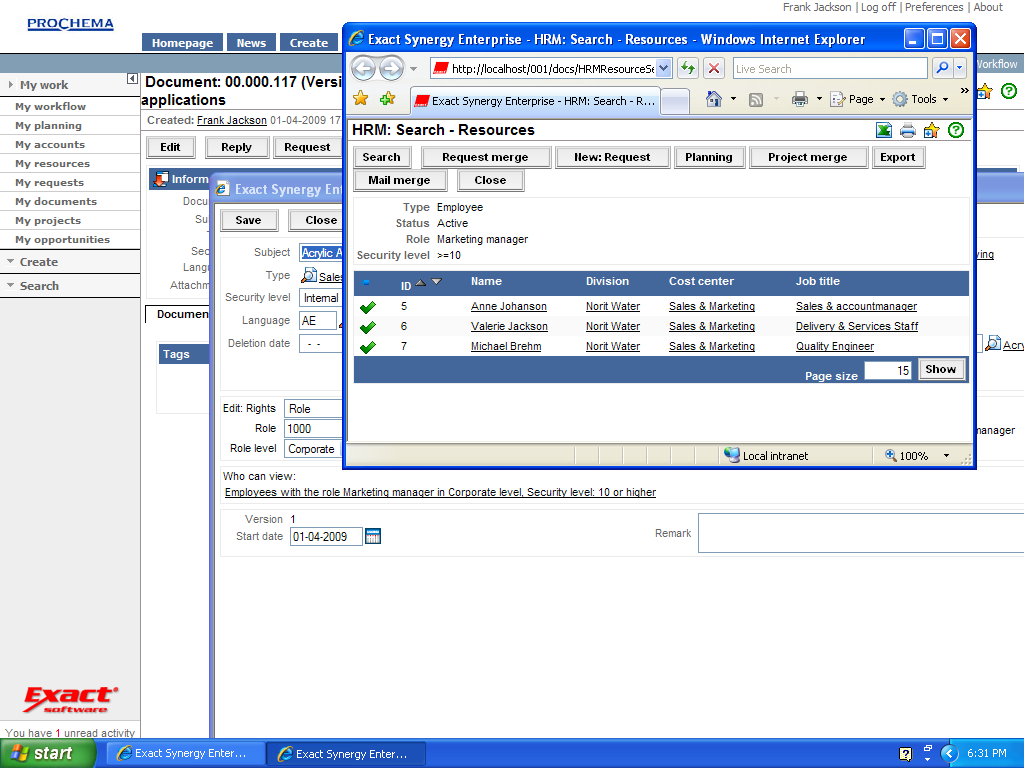Open My opportunities in the sidebar
1024x768 pixels.
[x=63, y=240]
